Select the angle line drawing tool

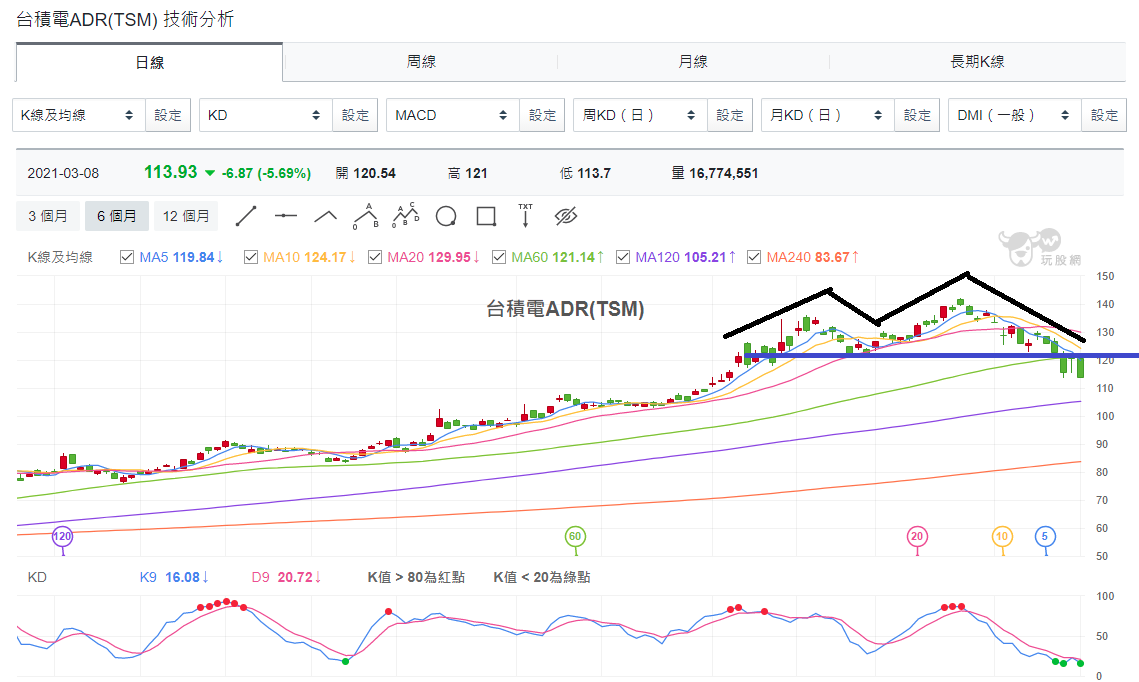325,216
